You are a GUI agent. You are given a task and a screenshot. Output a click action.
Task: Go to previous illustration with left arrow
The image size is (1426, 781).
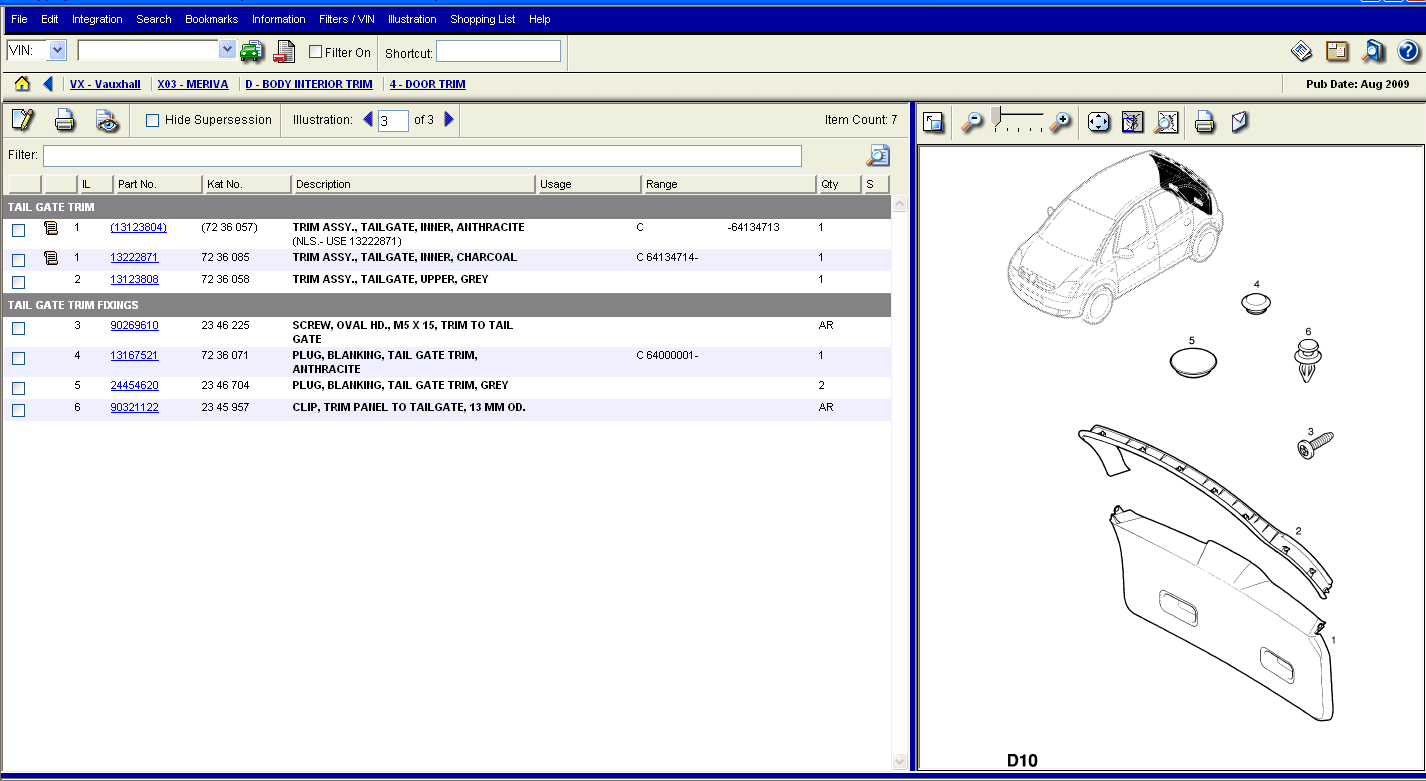tap(368, 120)
